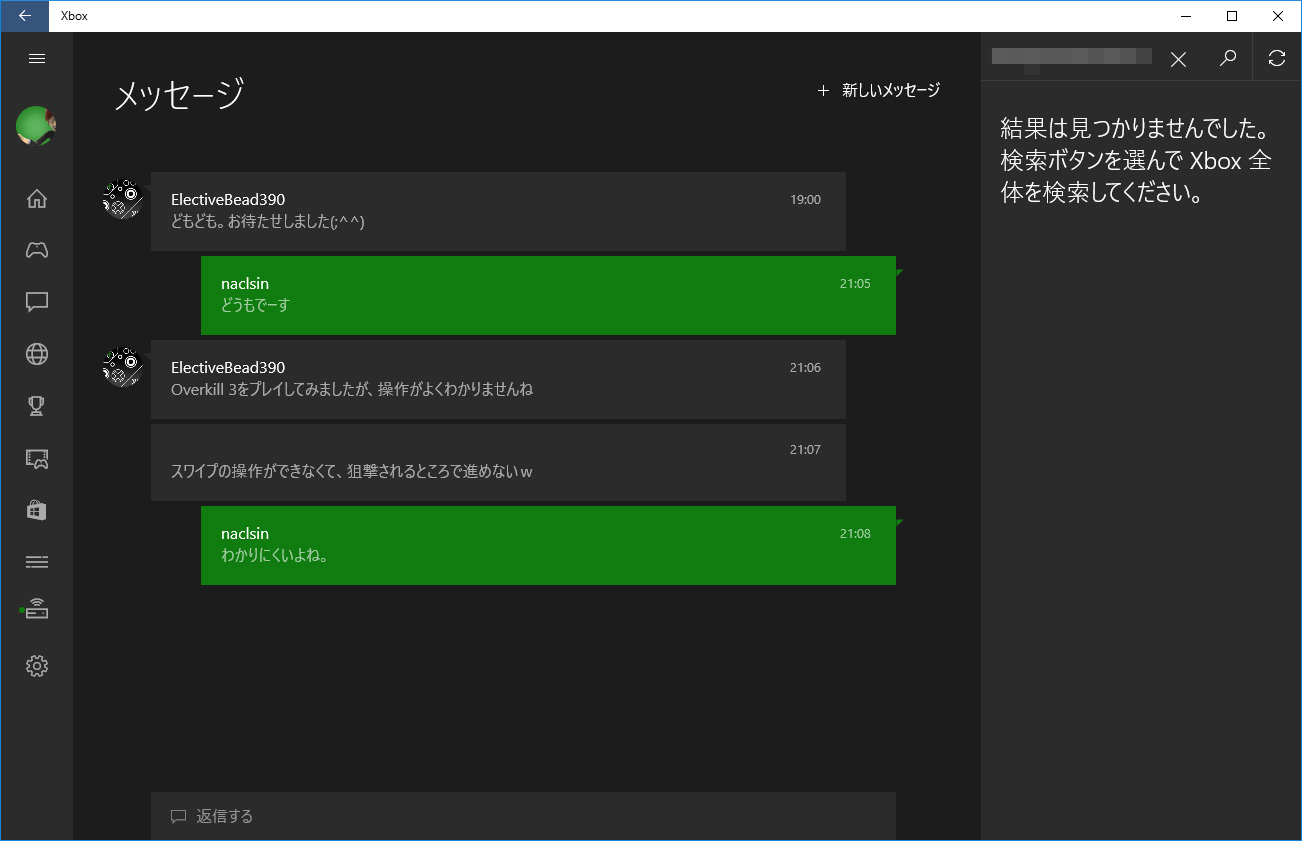Start a new message with 新しいメッセージ
Screen dimensions: 1302x841
coord(879,90)
